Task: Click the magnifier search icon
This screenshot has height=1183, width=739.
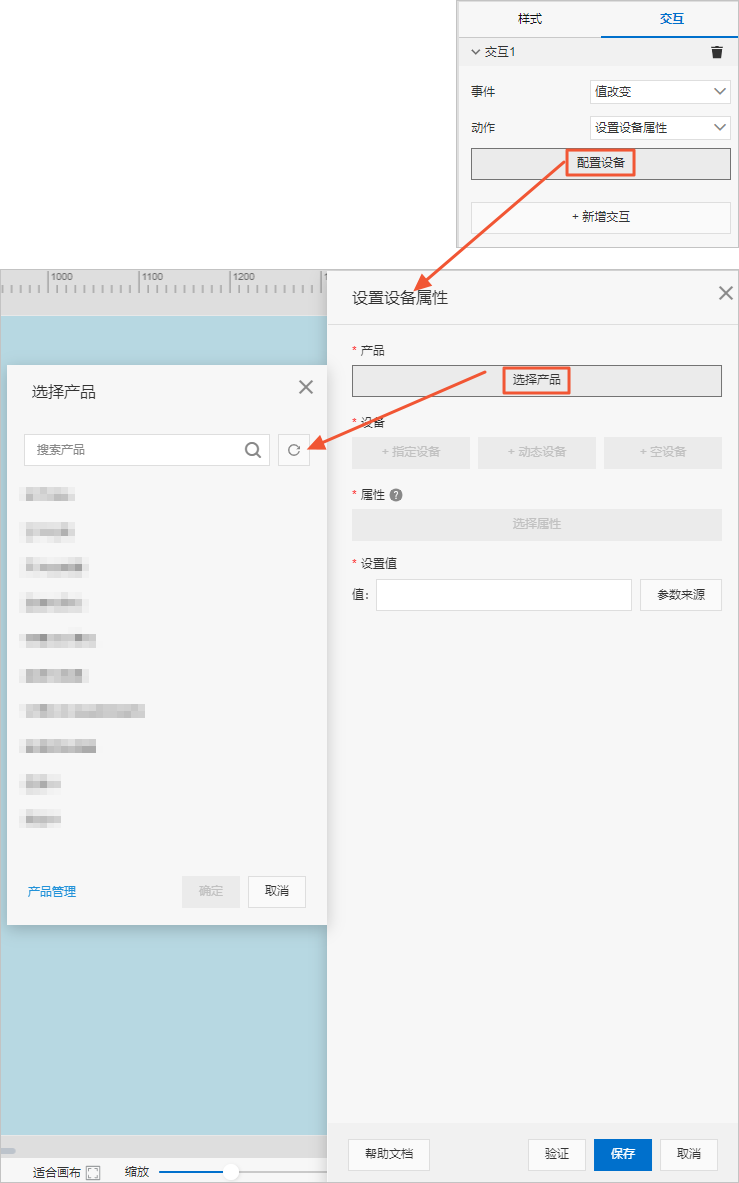Action: (253, 450)
